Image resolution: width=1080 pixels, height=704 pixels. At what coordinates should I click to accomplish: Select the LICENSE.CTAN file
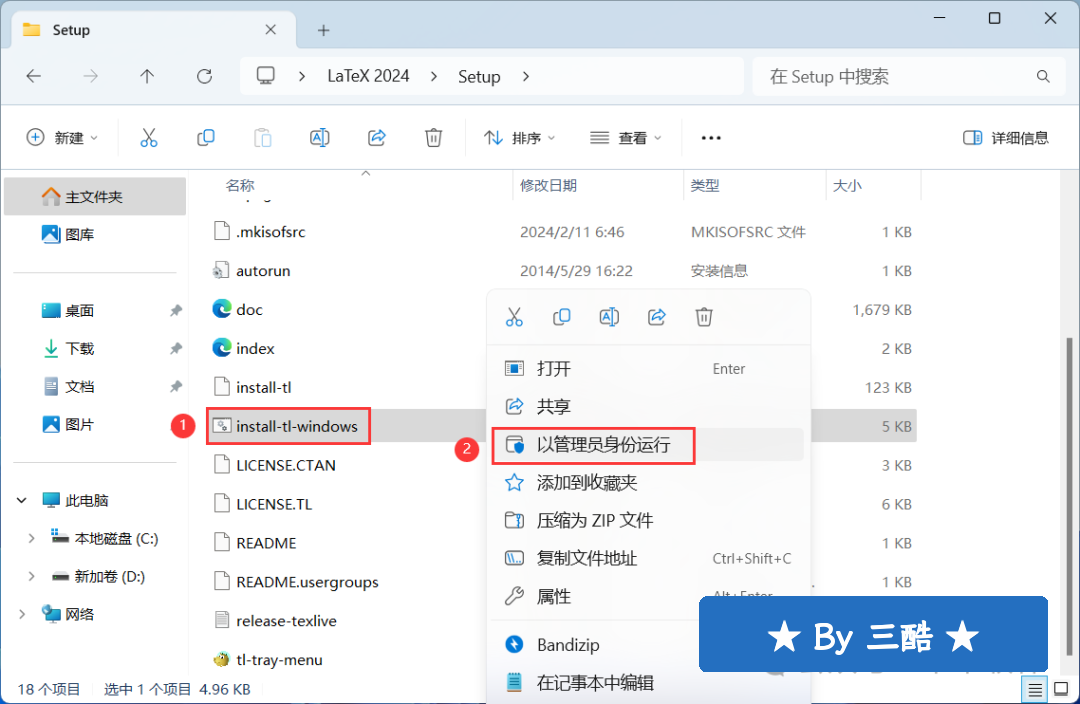tap(286, 466)
